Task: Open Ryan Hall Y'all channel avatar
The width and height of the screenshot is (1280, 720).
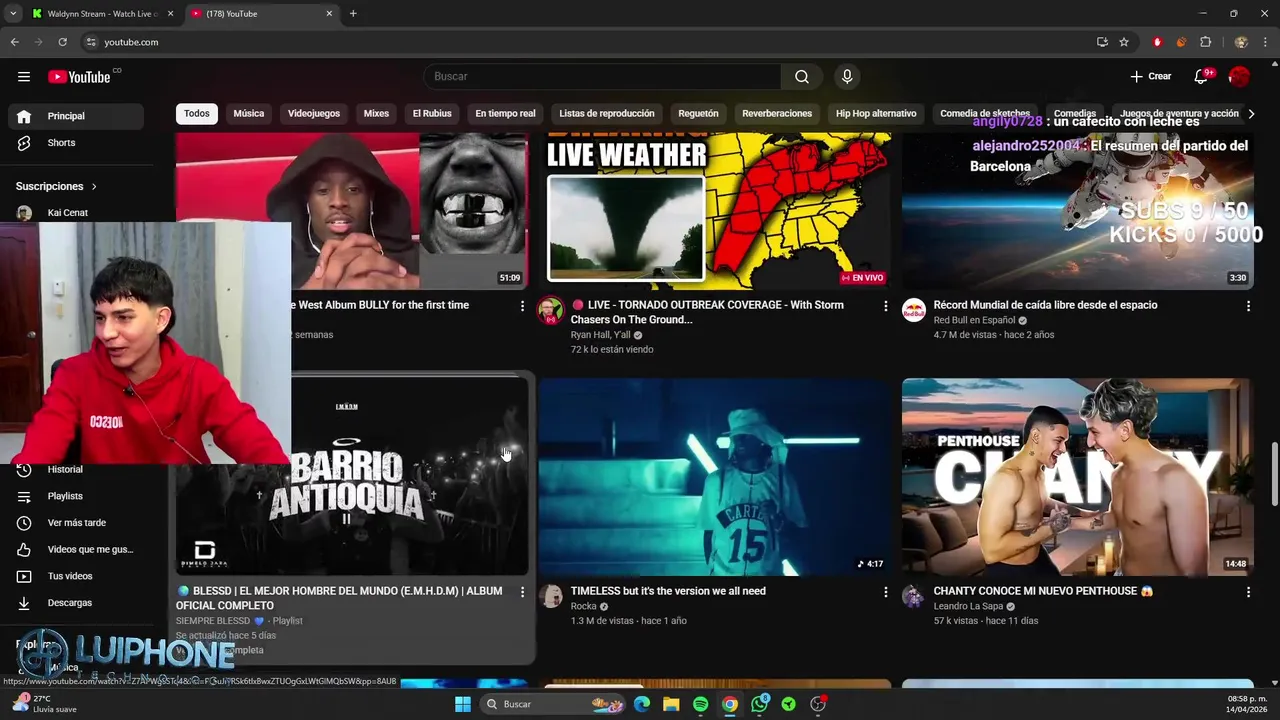Action: [551, 311]
